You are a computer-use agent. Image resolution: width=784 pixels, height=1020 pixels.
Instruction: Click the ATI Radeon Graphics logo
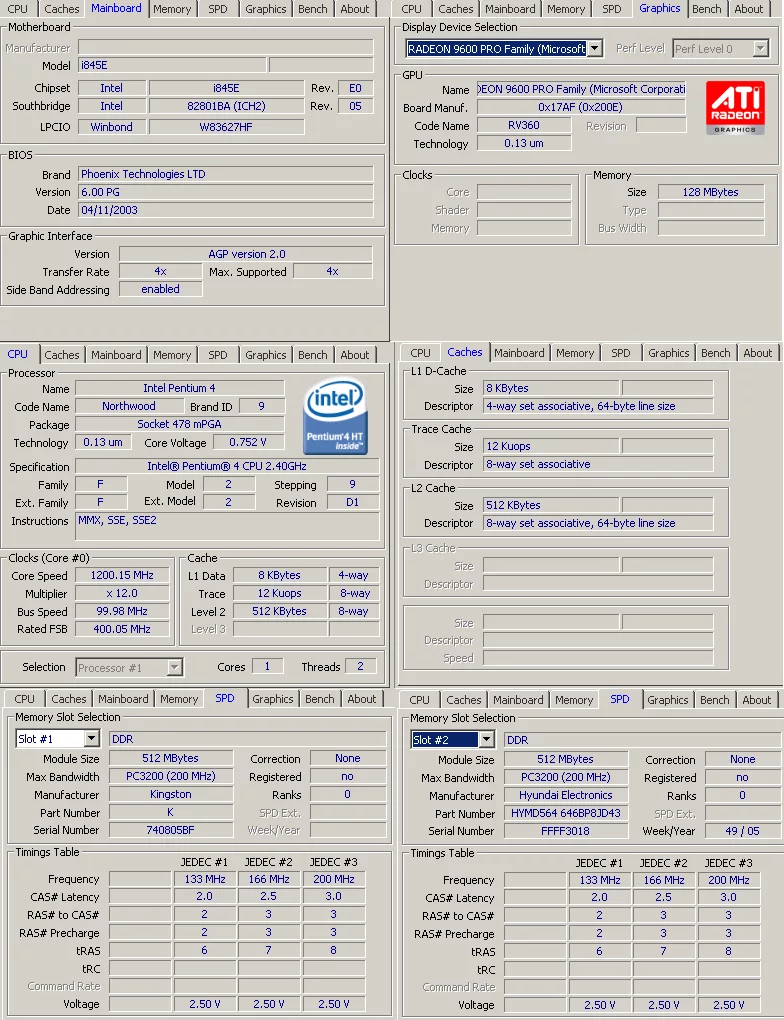737,108
